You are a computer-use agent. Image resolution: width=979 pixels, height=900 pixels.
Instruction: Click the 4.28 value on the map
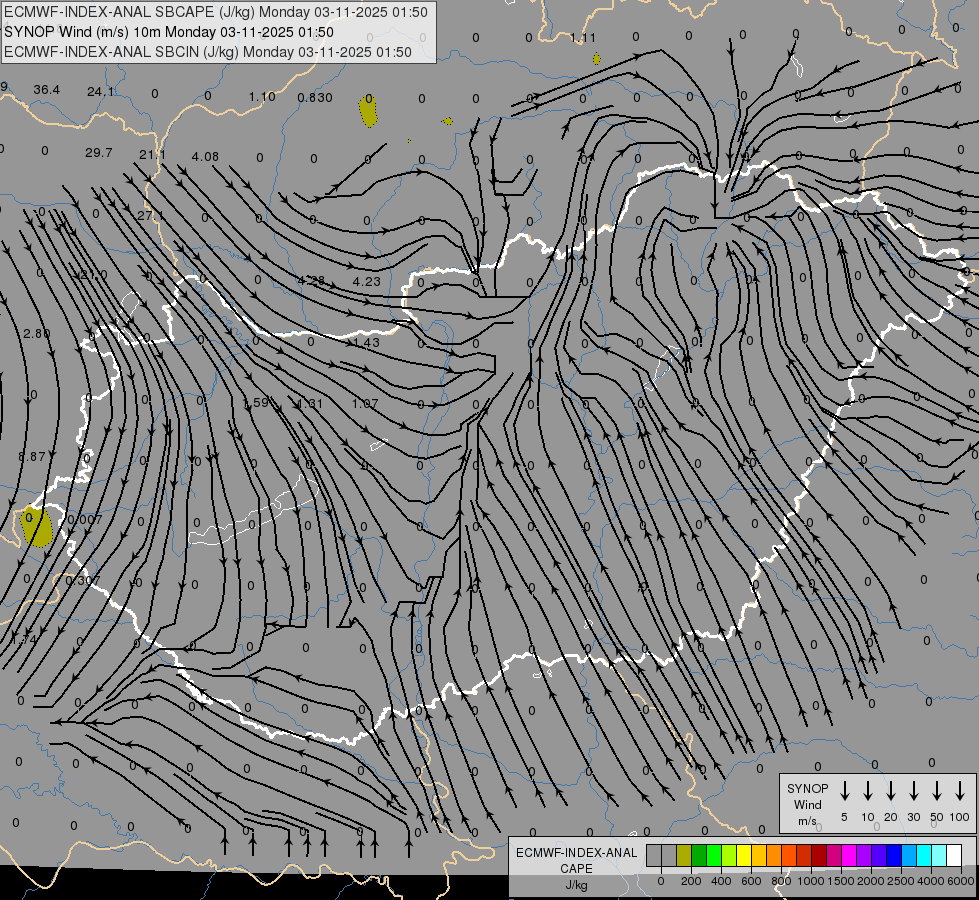click(x=311, y=280)
